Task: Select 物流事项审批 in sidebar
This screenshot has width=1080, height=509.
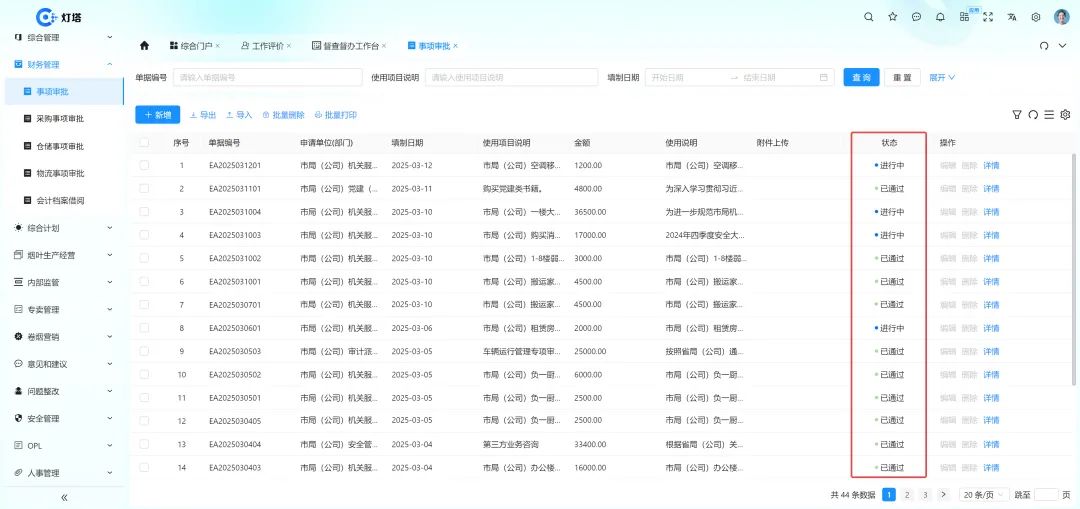Action: 63,173
